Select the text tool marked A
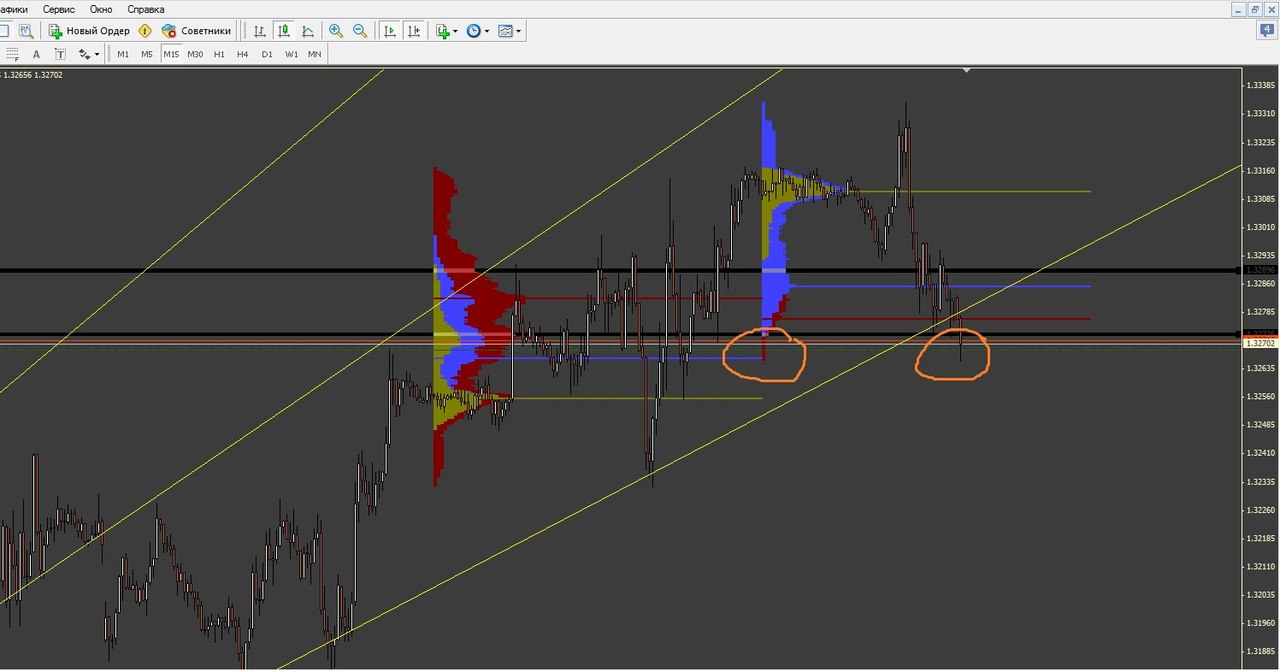 pyautogui.click(x=37, y=54)
